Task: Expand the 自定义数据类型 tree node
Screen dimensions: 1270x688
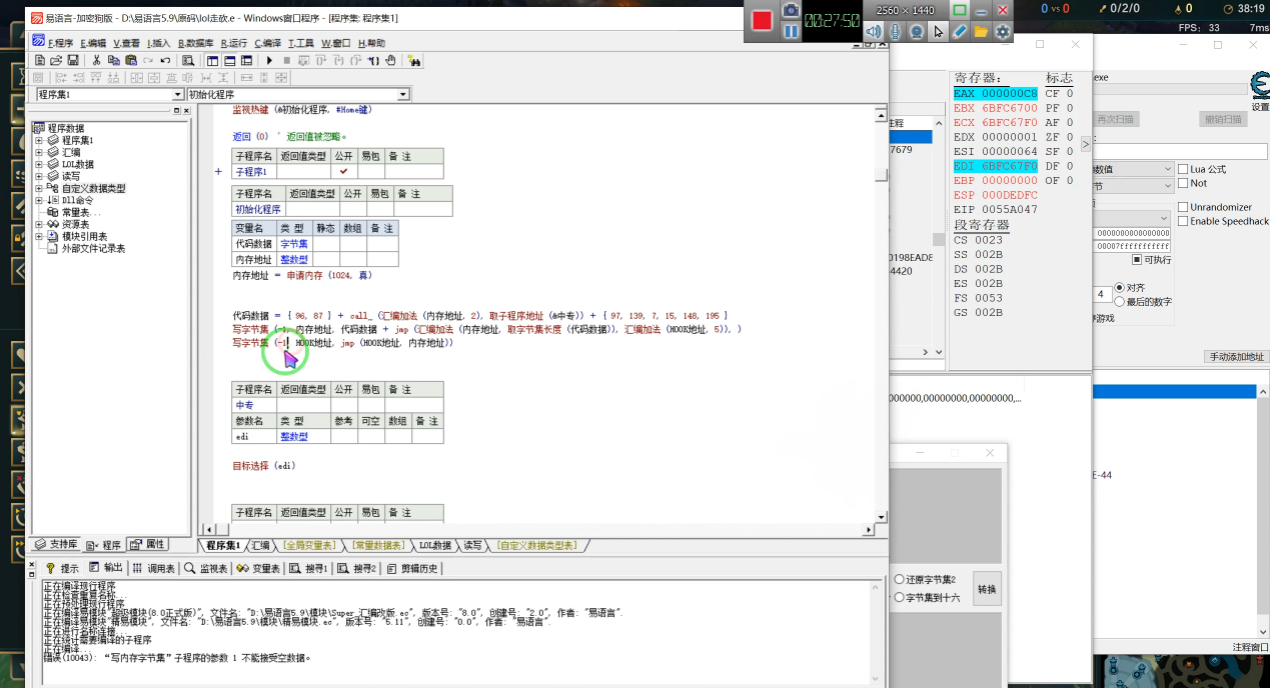Action: pyautogui.click(x=39, y=188)
